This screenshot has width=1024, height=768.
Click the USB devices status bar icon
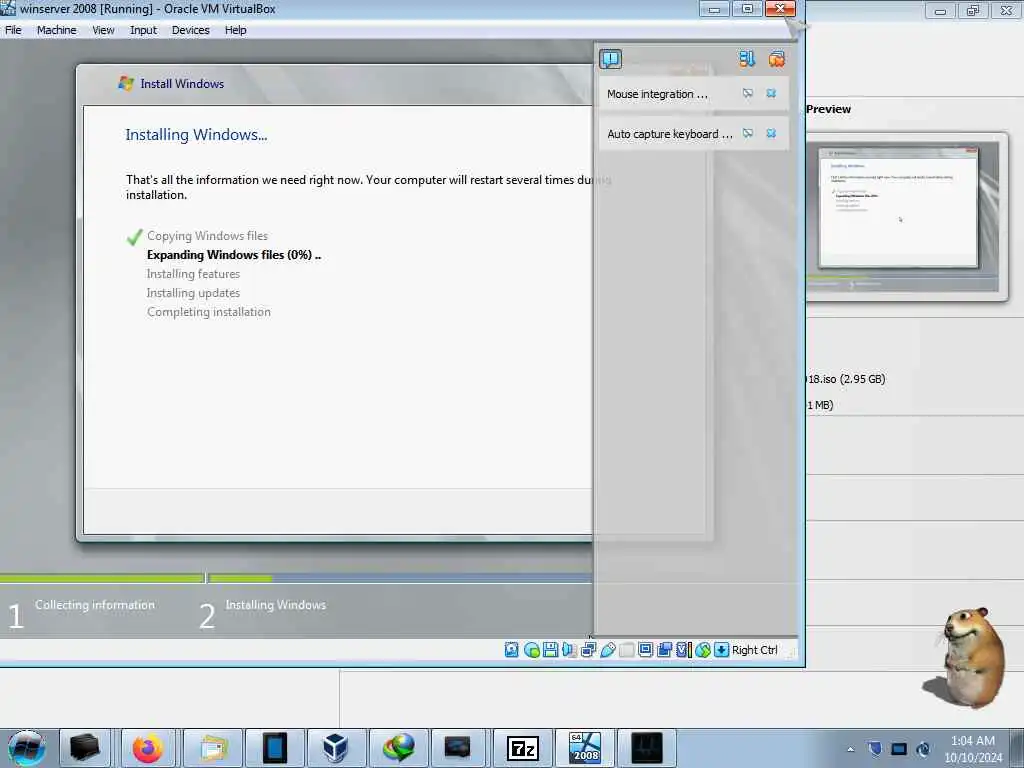pos(607,650)
